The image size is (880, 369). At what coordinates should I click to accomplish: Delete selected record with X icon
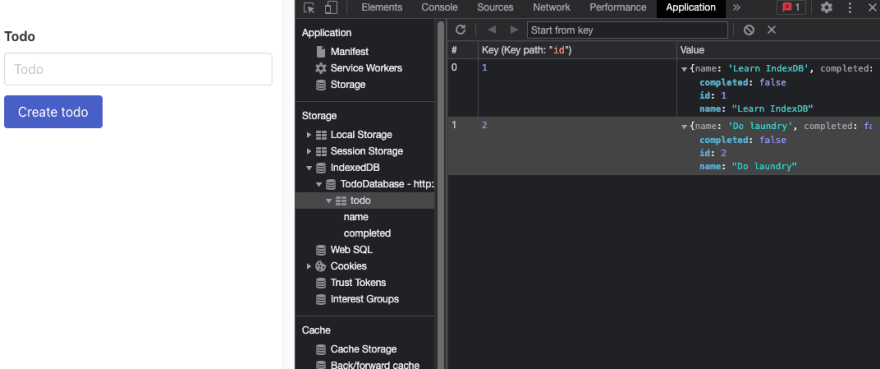coord(772,30)
